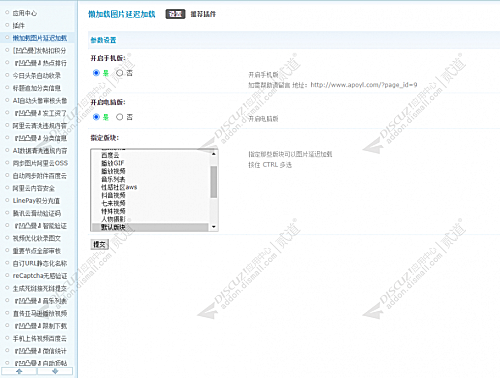Open LinePay积分充值 sidebar entry
The height and width of the screenshot is (378, 500).
pyautogui.click(x=36, y=201)
